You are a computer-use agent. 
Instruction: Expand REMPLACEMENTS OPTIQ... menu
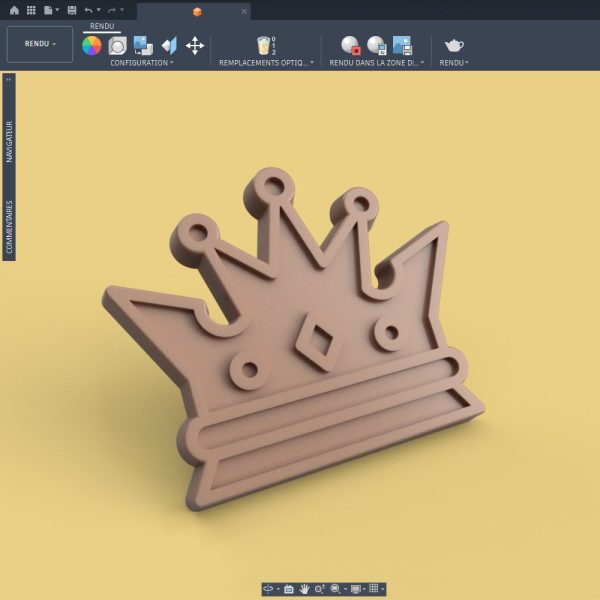266,63
